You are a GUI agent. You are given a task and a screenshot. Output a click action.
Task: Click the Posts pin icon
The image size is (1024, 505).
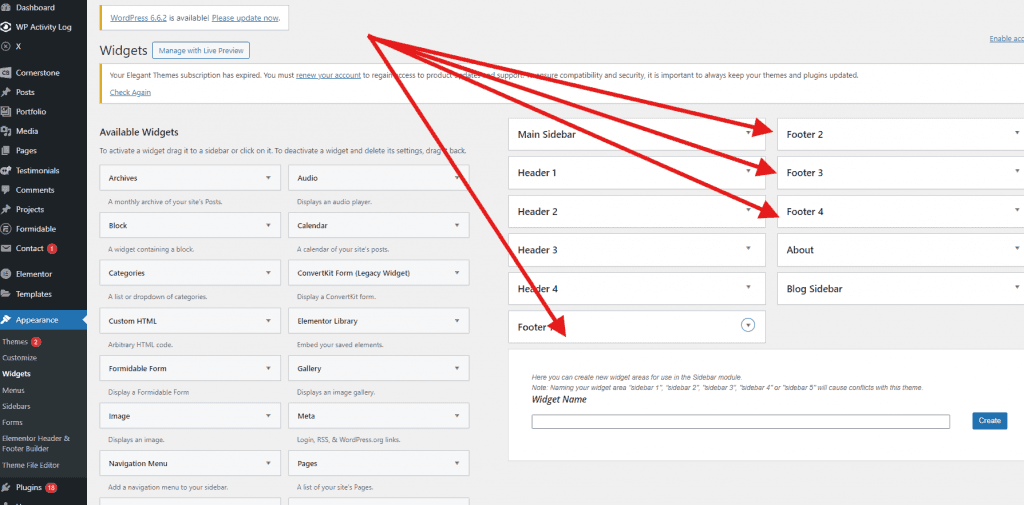tap(6, 93)
